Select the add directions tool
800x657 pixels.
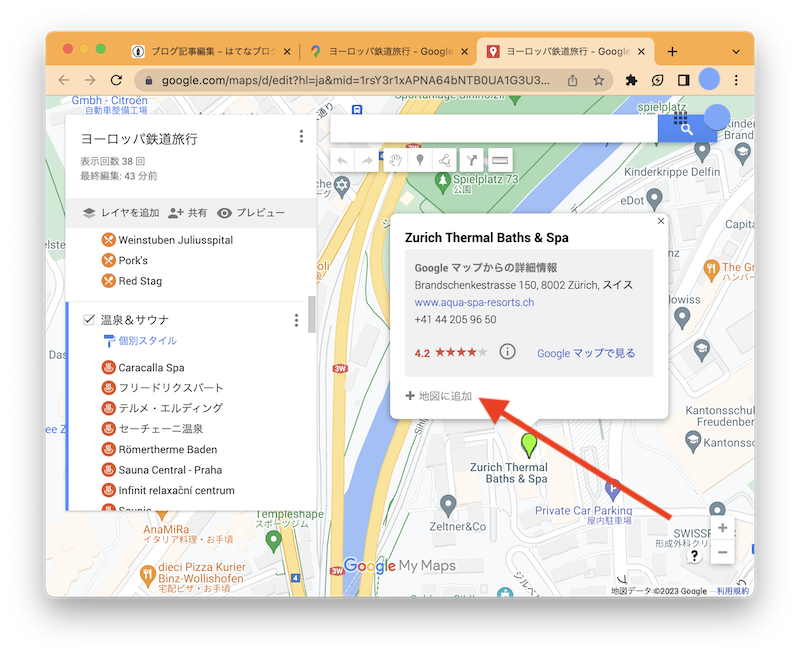coord(472,161)
